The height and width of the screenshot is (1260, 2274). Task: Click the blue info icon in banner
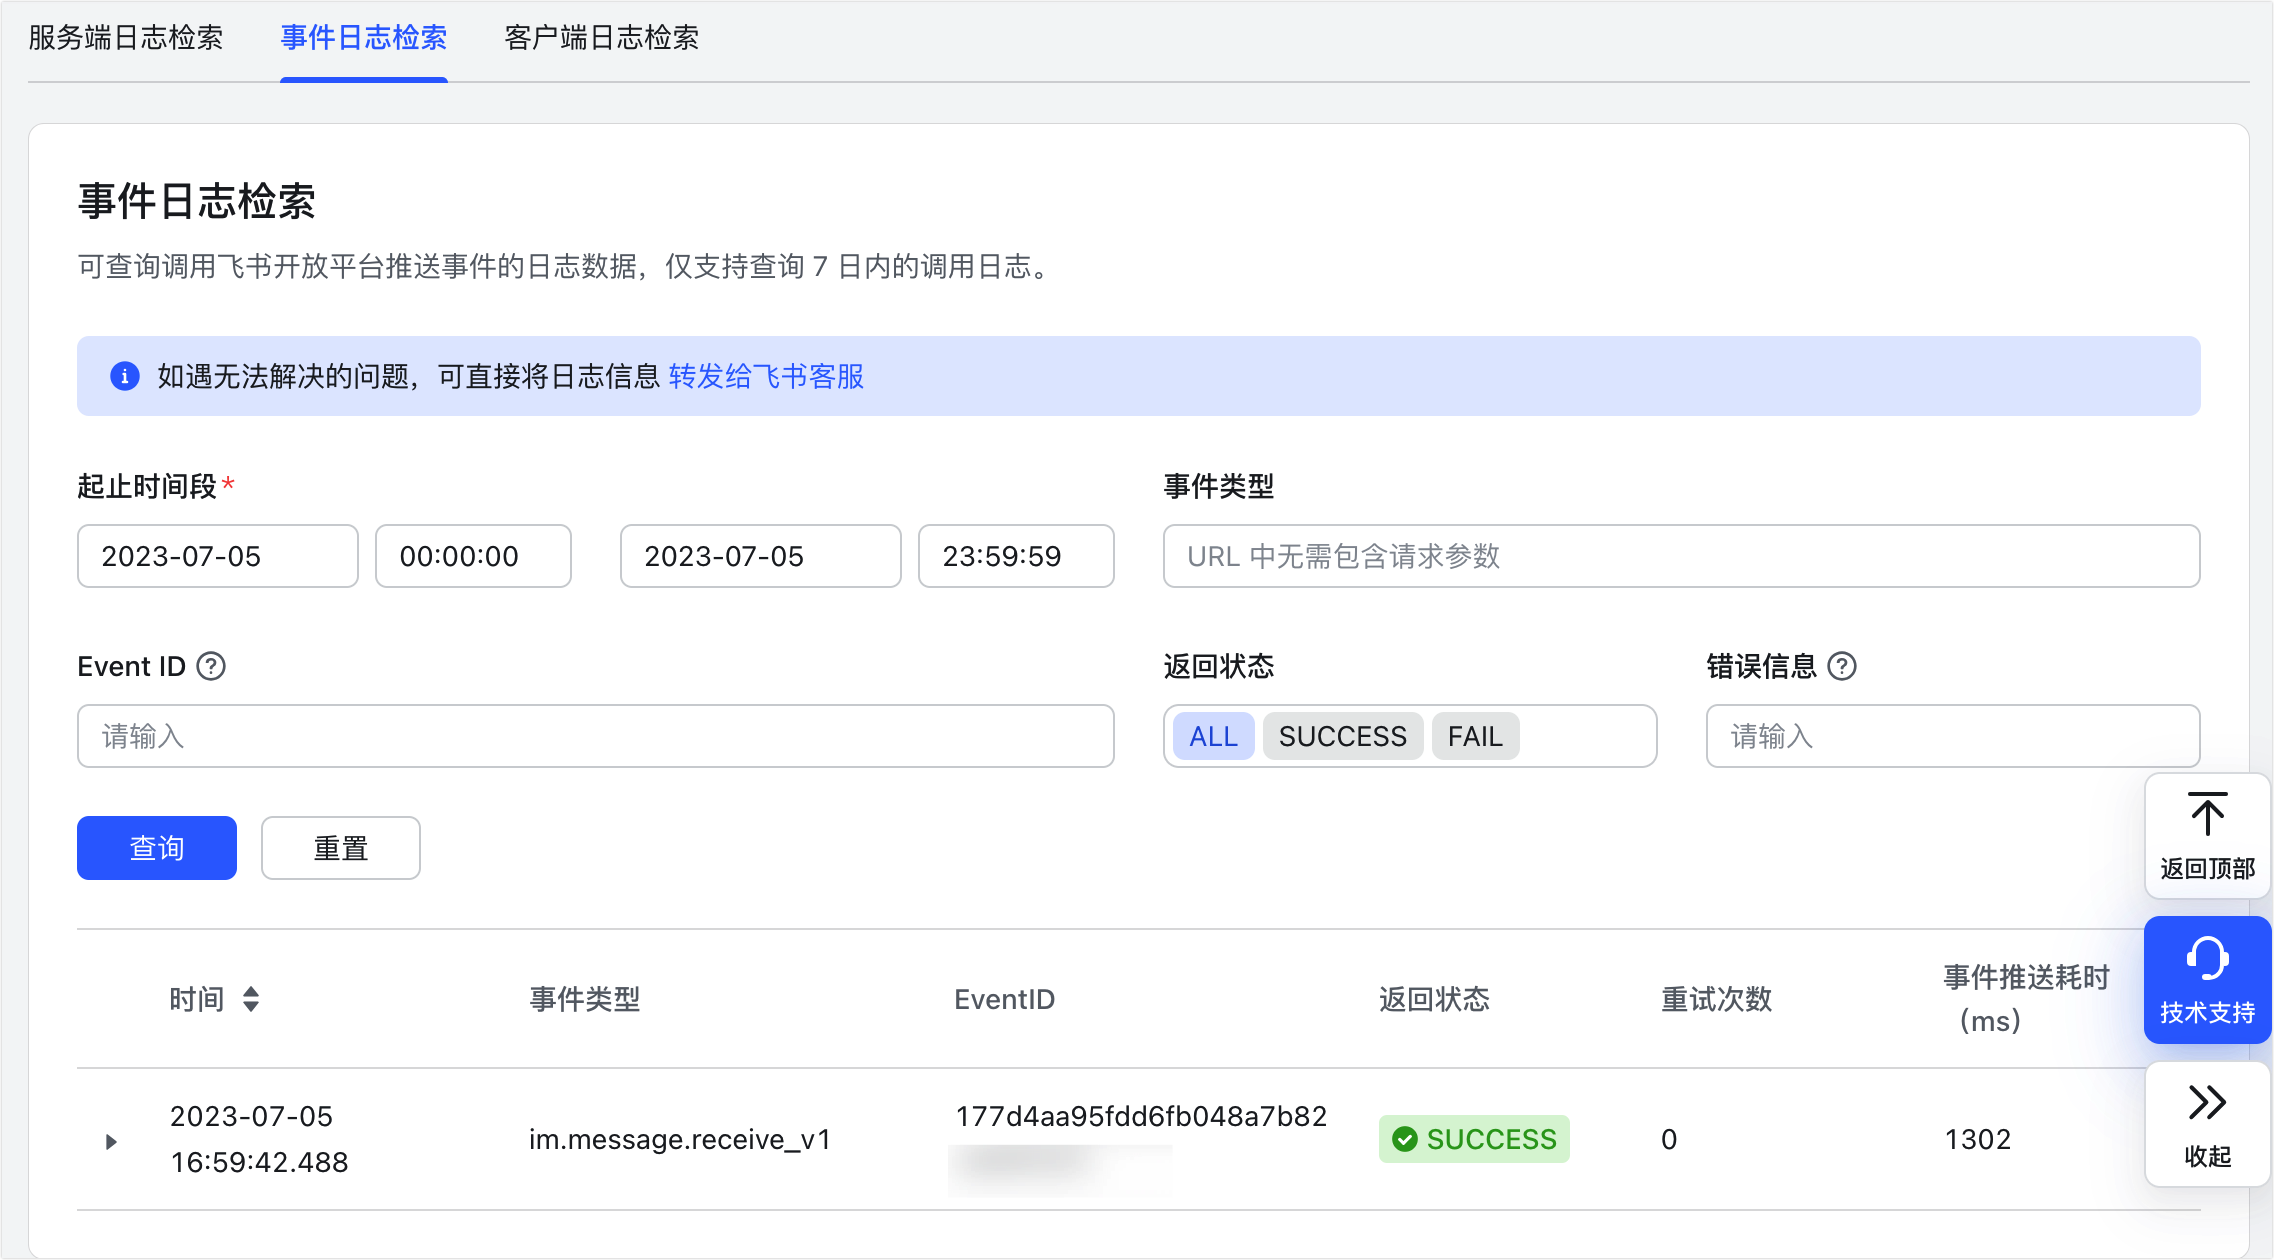point(125,376)
